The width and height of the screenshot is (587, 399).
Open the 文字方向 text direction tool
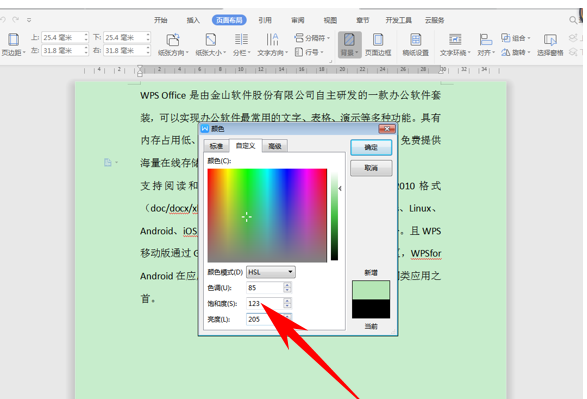click(x=272, y=44)
